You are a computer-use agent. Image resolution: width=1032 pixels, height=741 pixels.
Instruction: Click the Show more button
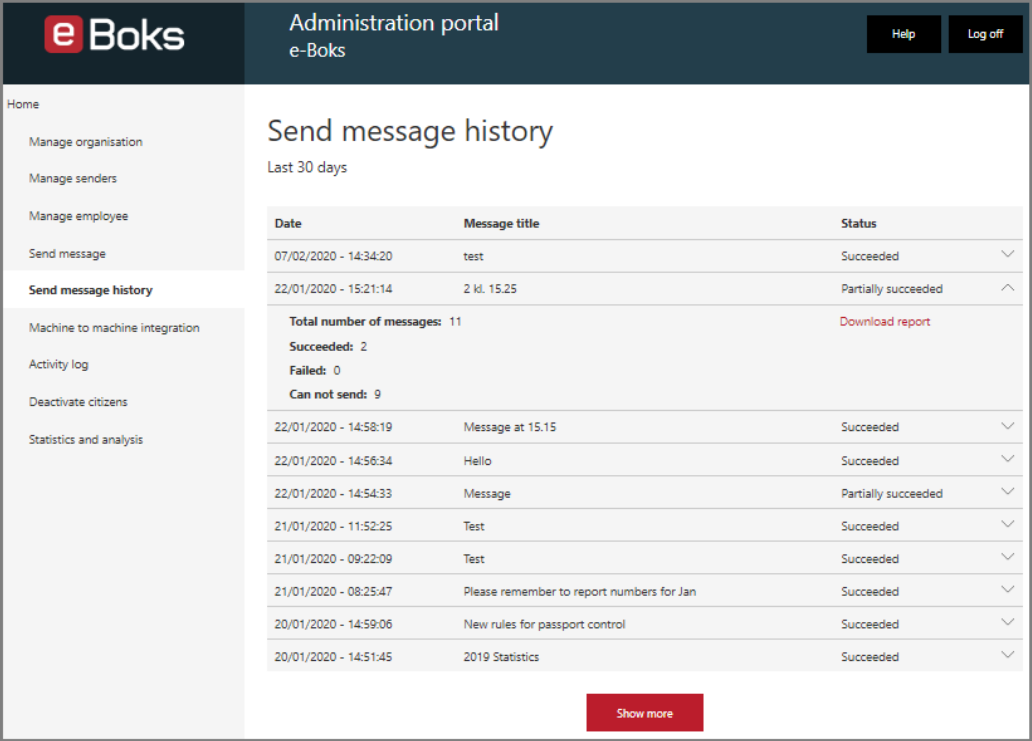coord(644,713)
